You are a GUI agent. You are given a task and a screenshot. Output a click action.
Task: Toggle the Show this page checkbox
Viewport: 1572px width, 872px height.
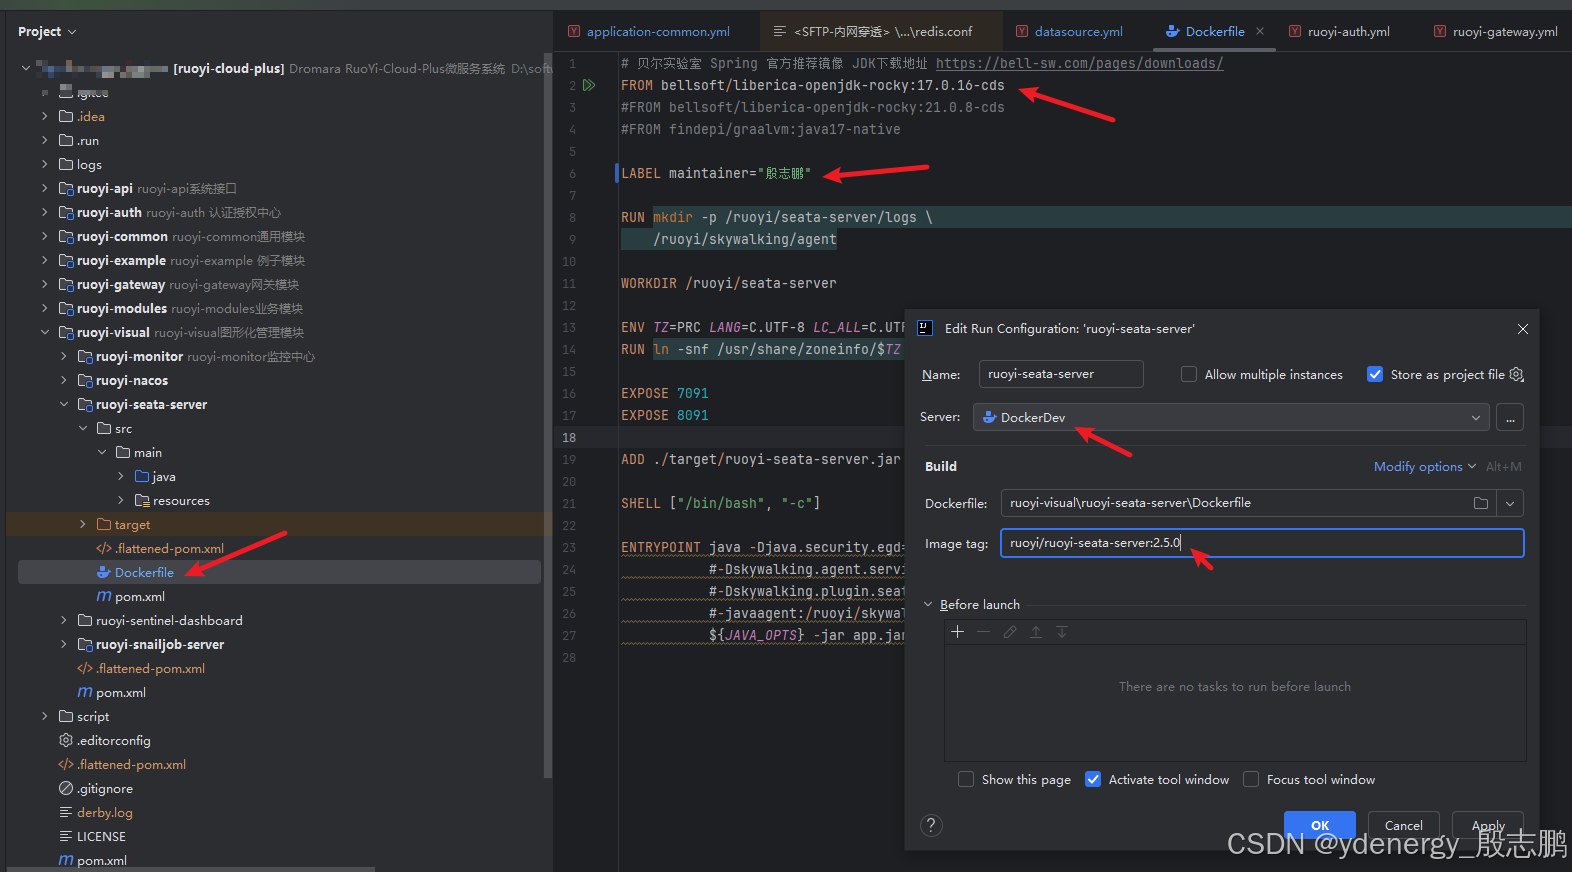(966, 779)
